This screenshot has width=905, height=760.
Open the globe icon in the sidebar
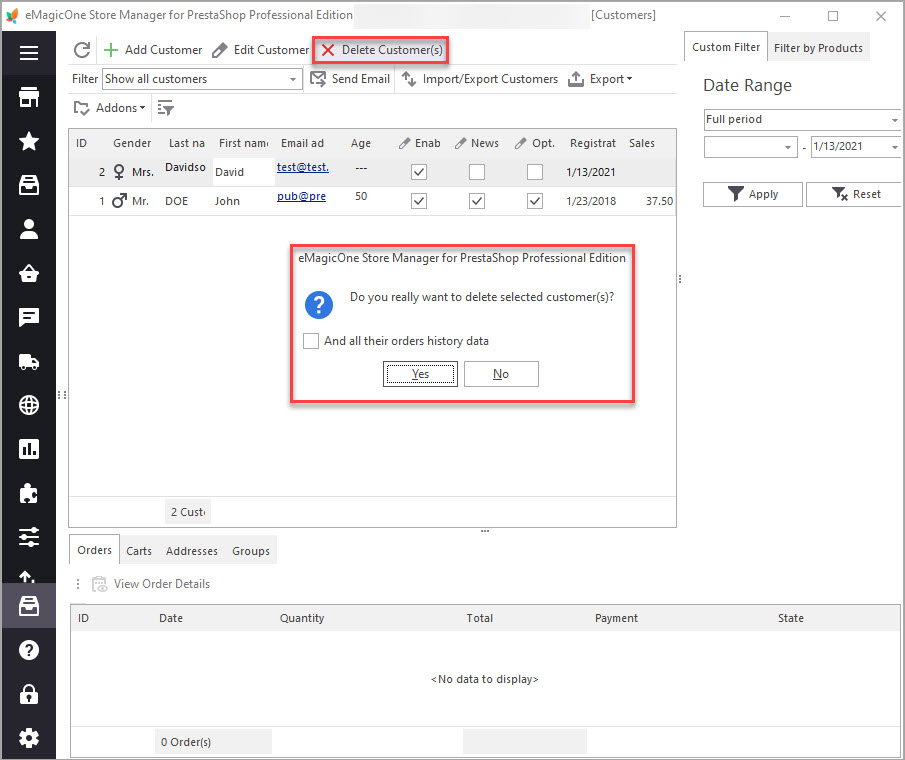point(29,405)
